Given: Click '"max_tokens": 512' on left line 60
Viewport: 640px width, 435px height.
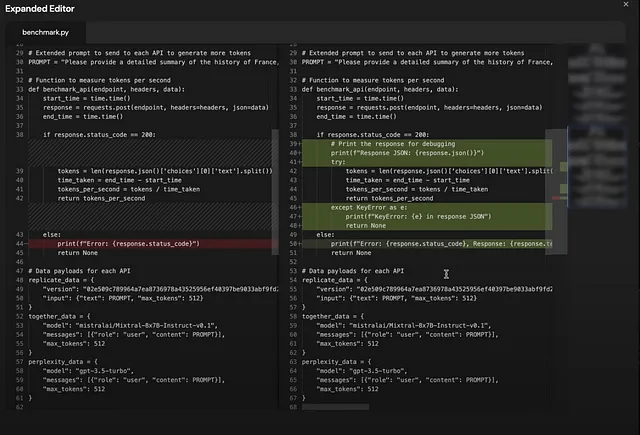Looking at the screenshot, I should pos(74,389).
